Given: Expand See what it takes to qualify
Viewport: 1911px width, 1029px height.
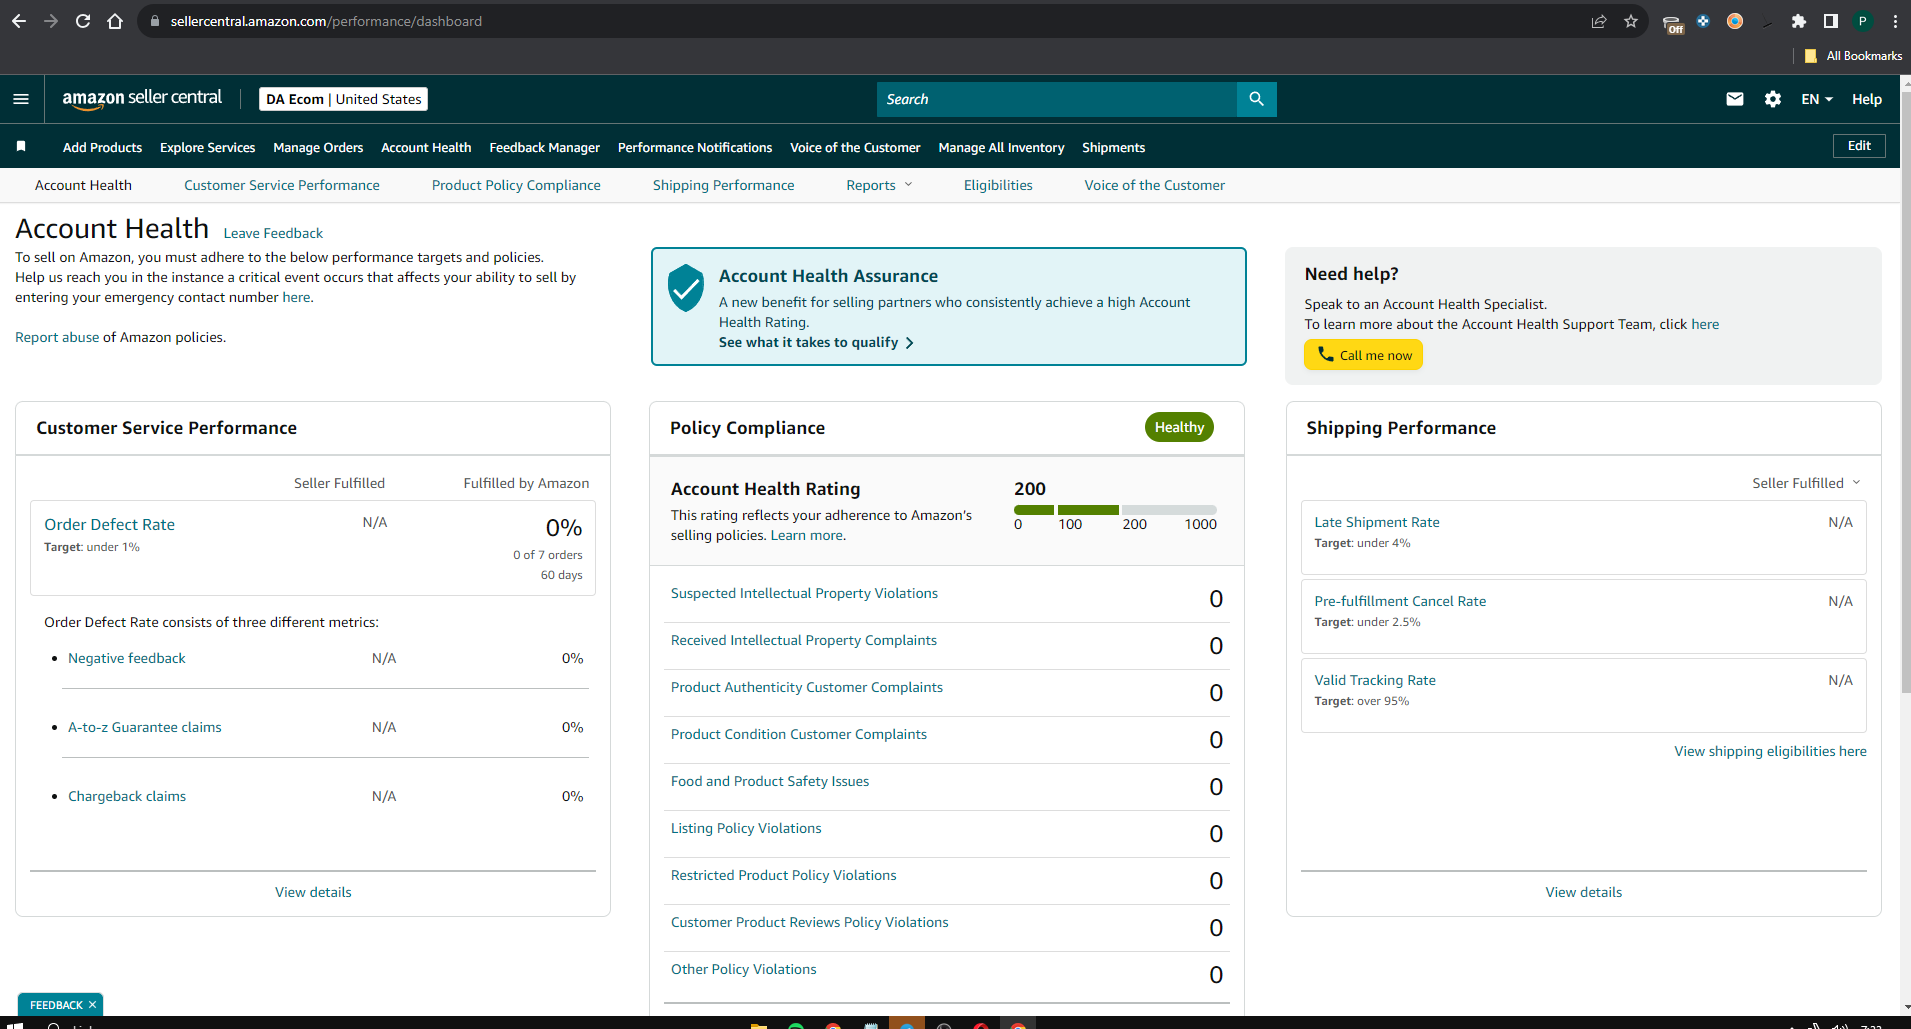Looking at the screenshot, I should tap(816, 342).
